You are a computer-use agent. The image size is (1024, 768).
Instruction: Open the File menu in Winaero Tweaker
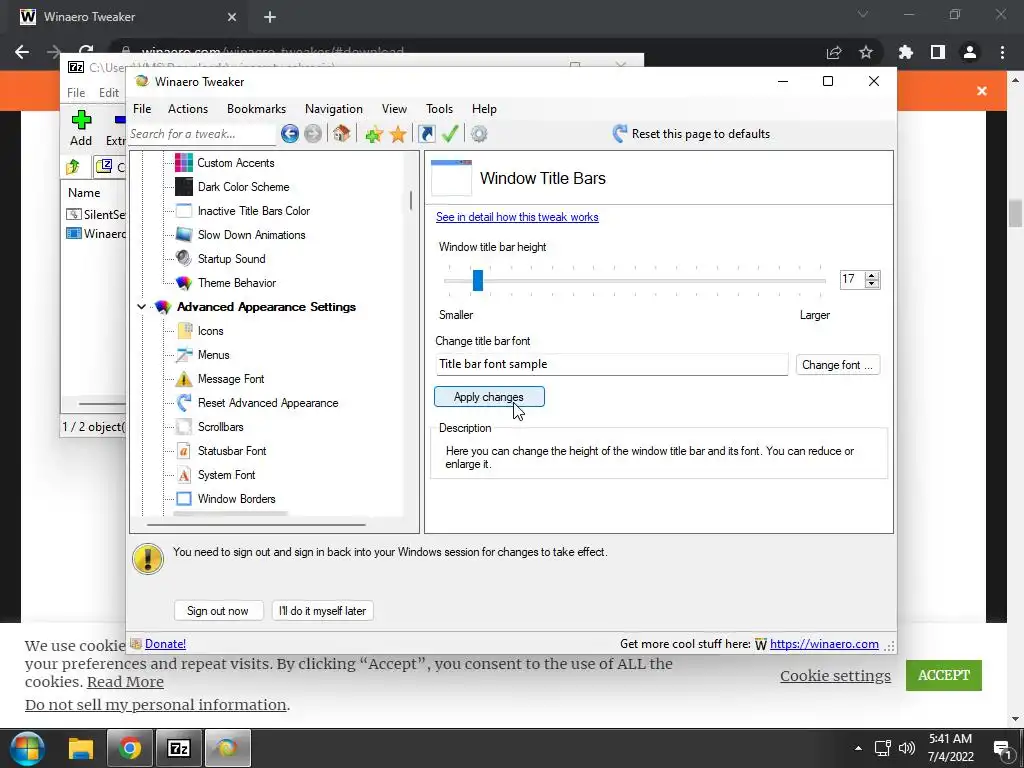coord(142,109)
